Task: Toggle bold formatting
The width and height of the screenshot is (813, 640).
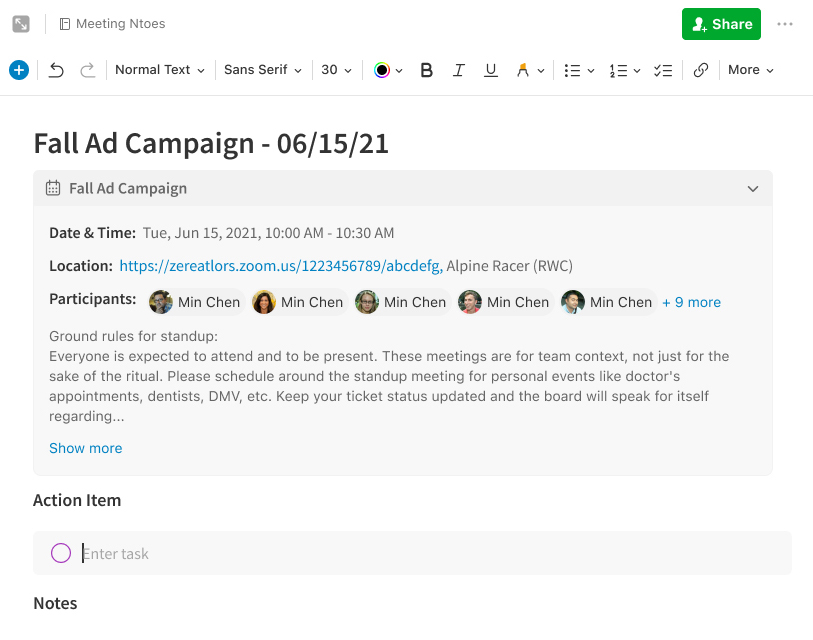Action: 427,70
